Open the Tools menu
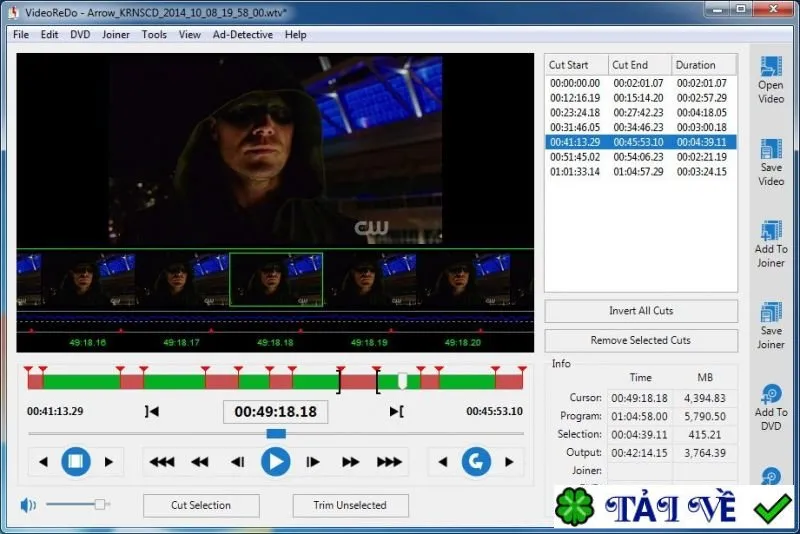800x534 pixels. pyautogui.click(x=154, y=35)
